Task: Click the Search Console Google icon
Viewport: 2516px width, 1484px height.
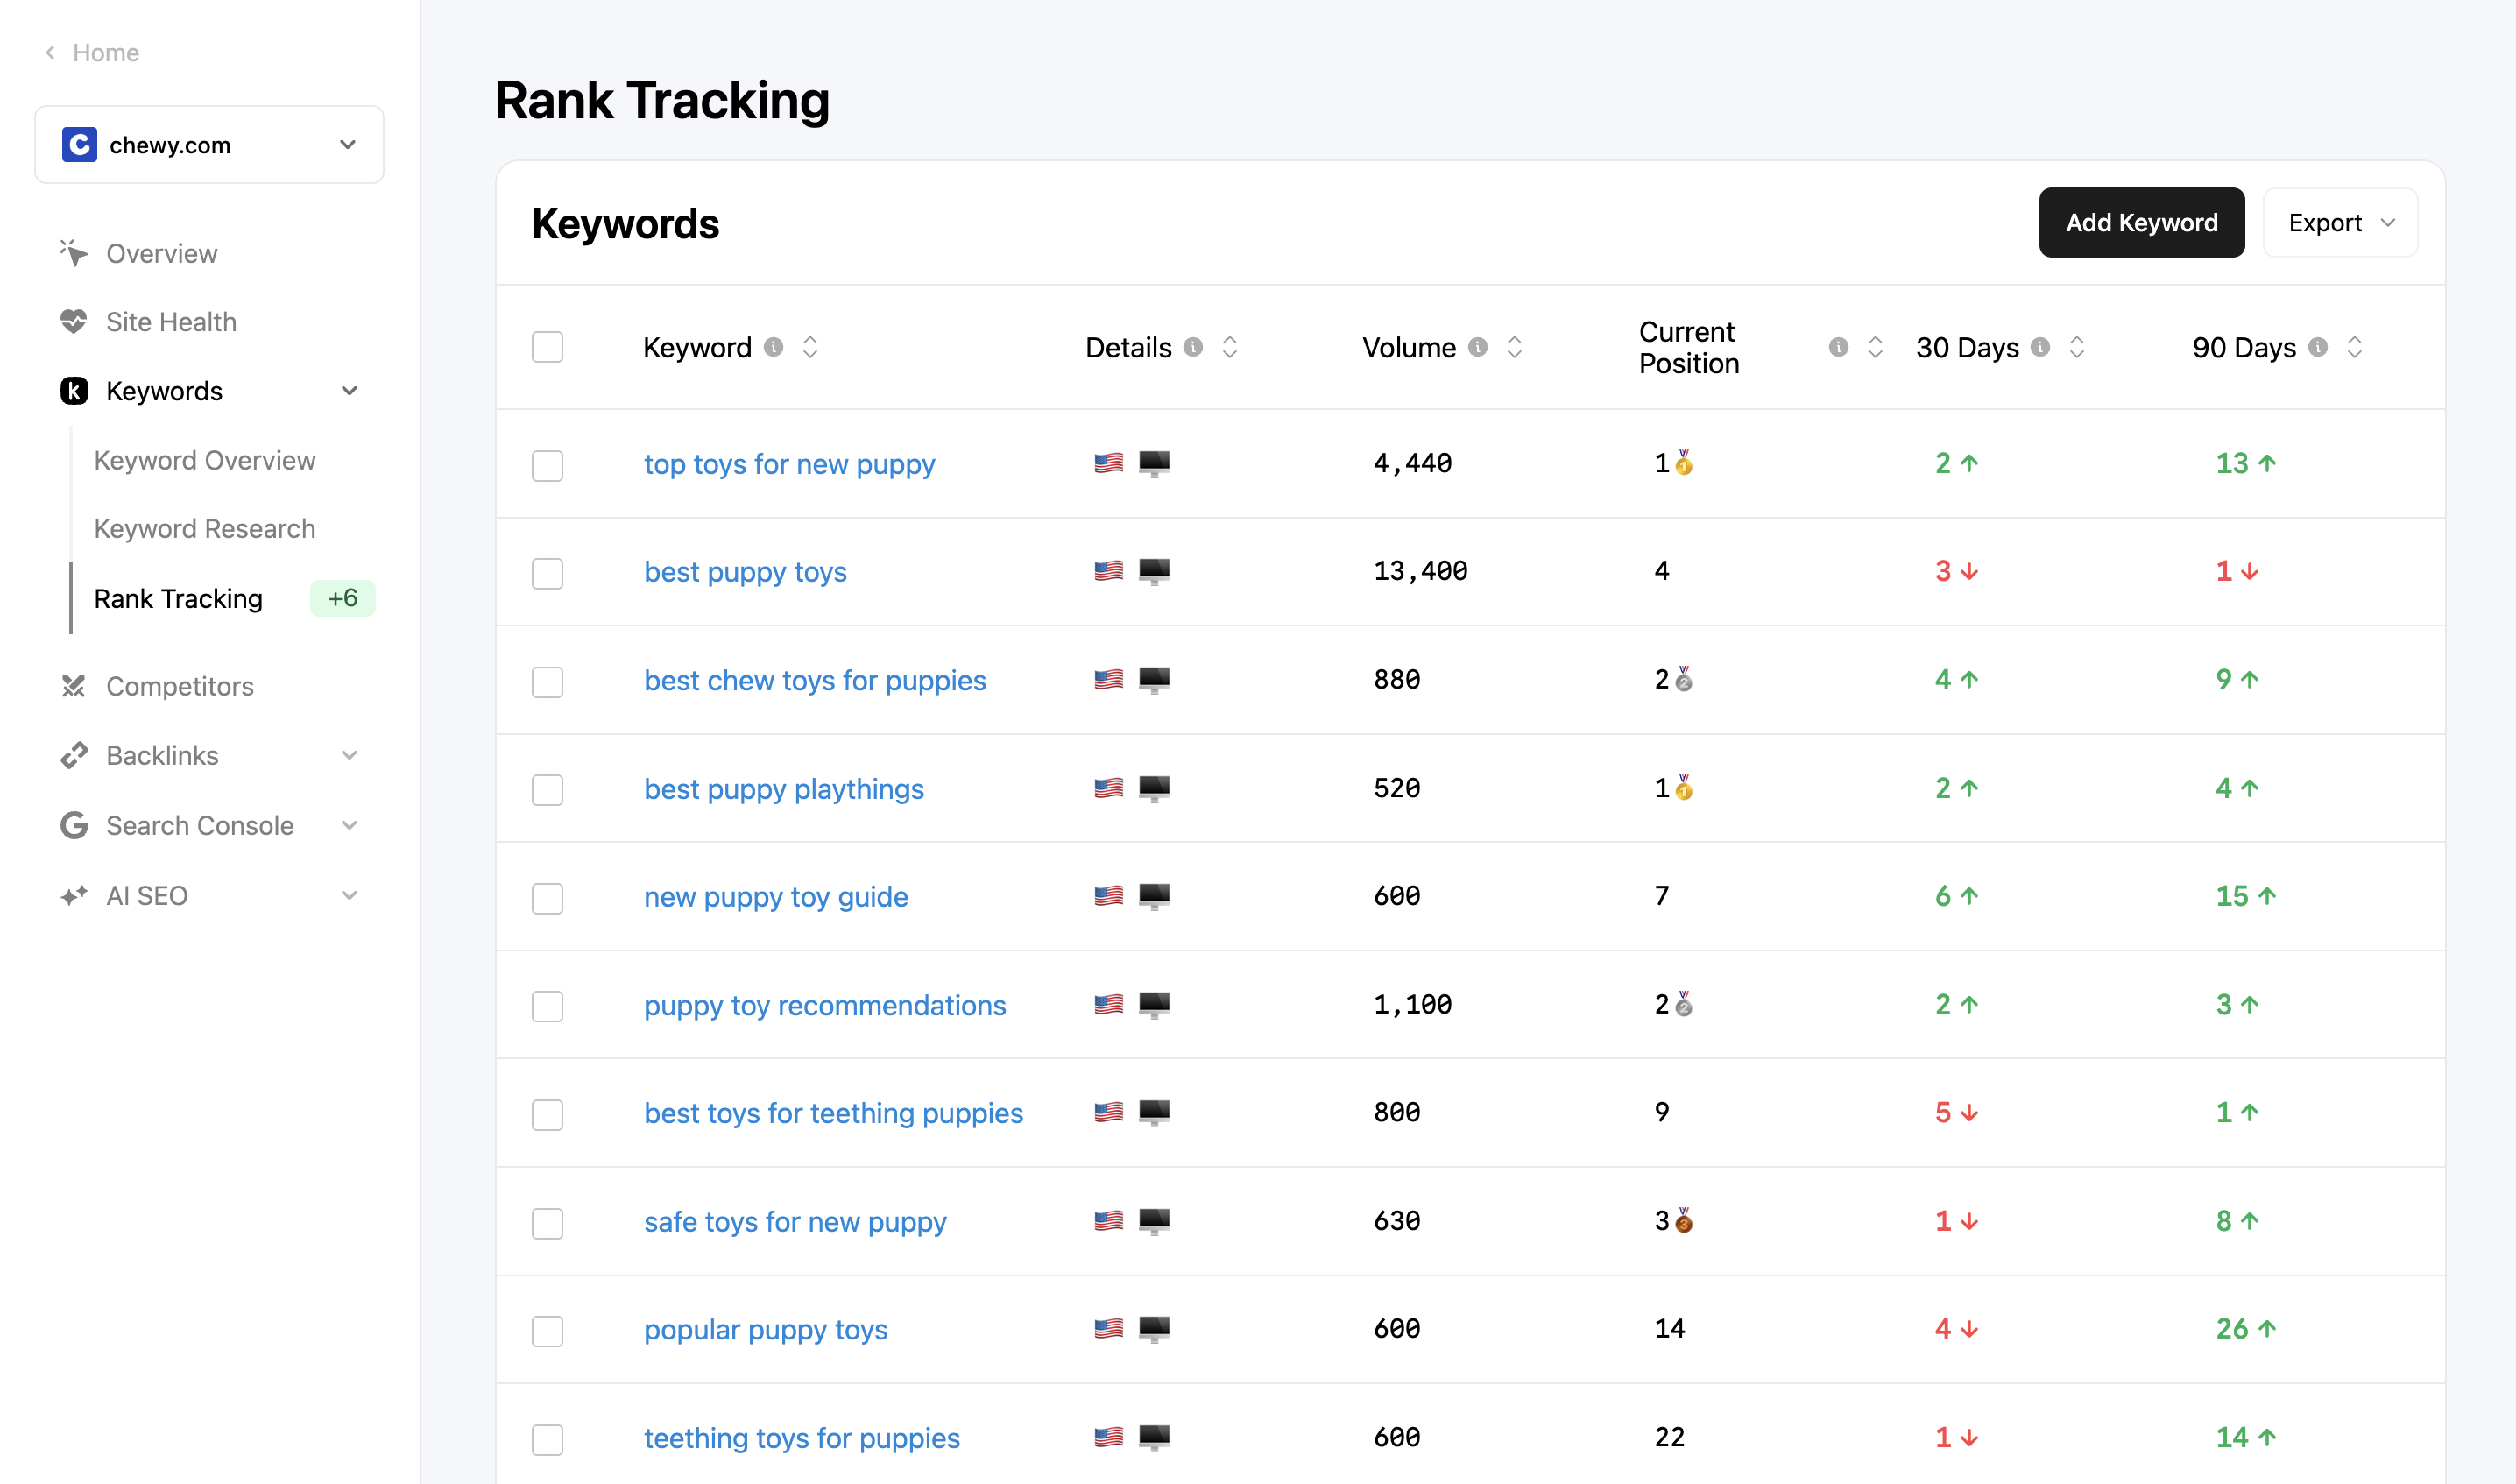Action: coord(73,826)
